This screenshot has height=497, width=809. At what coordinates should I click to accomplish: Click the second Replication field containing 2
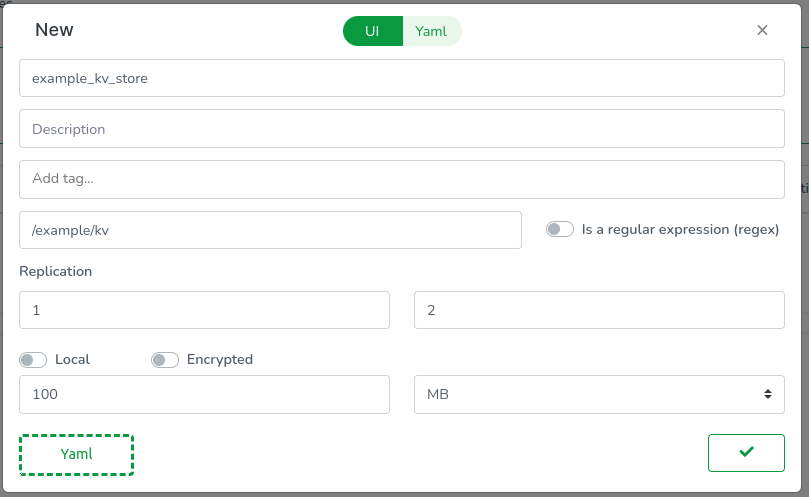(x=599, y=310)
